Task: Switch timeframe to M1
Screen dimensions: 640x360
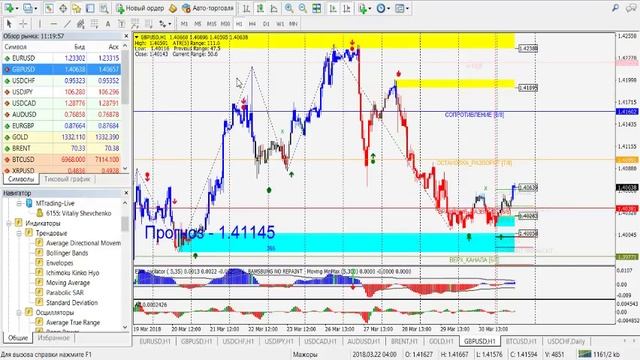Action: pos(184,24)
